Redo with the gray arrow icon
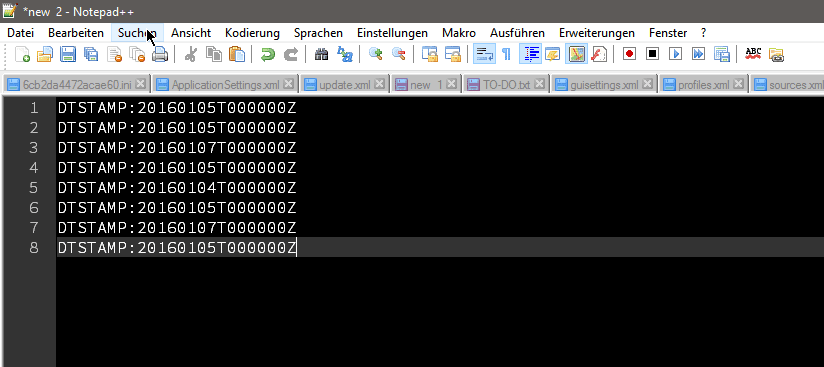 point(291,54)
